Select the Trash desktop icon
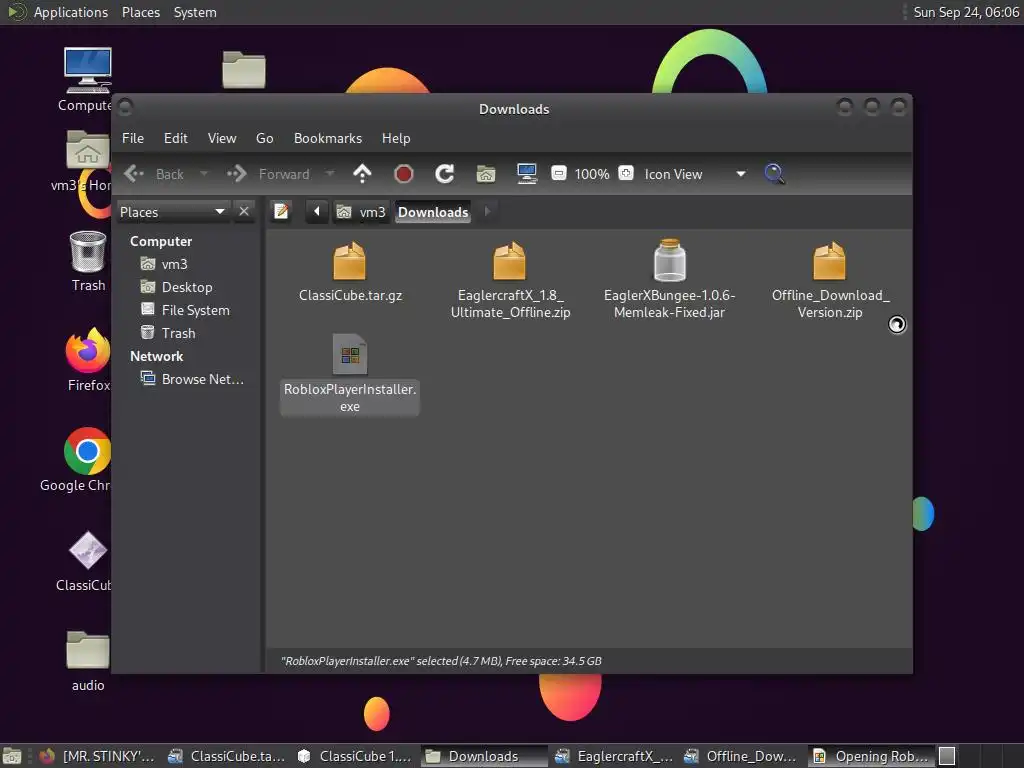 (88, 261)
